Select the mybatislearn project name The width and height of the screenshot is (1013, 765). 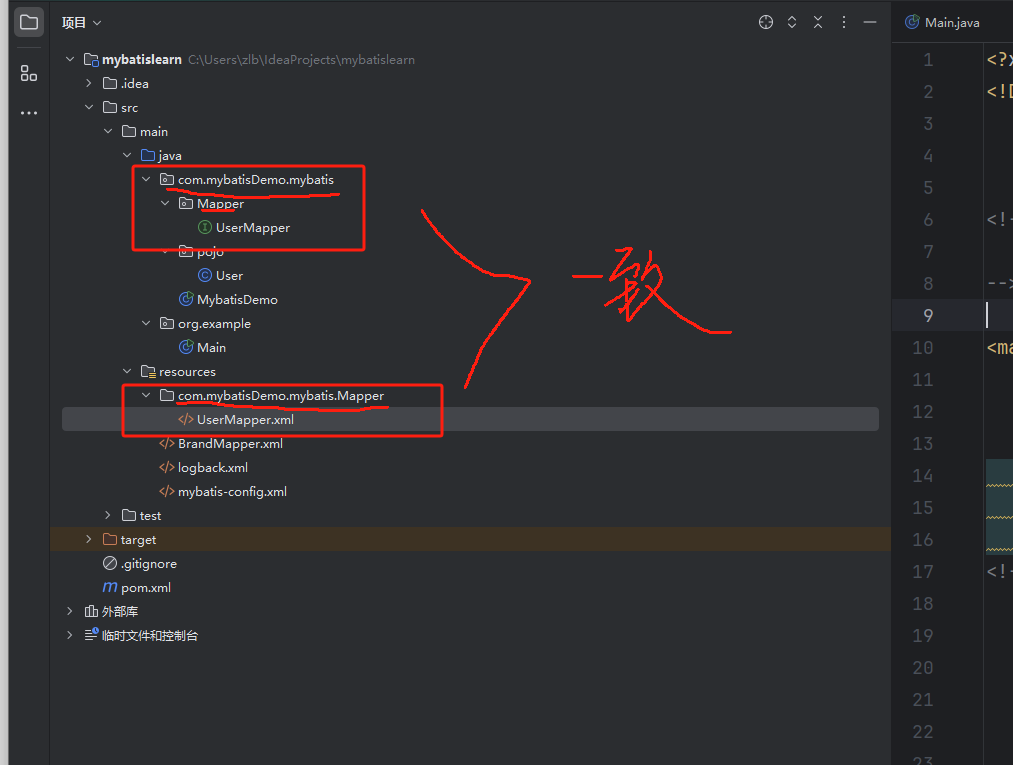click(141, 59)
